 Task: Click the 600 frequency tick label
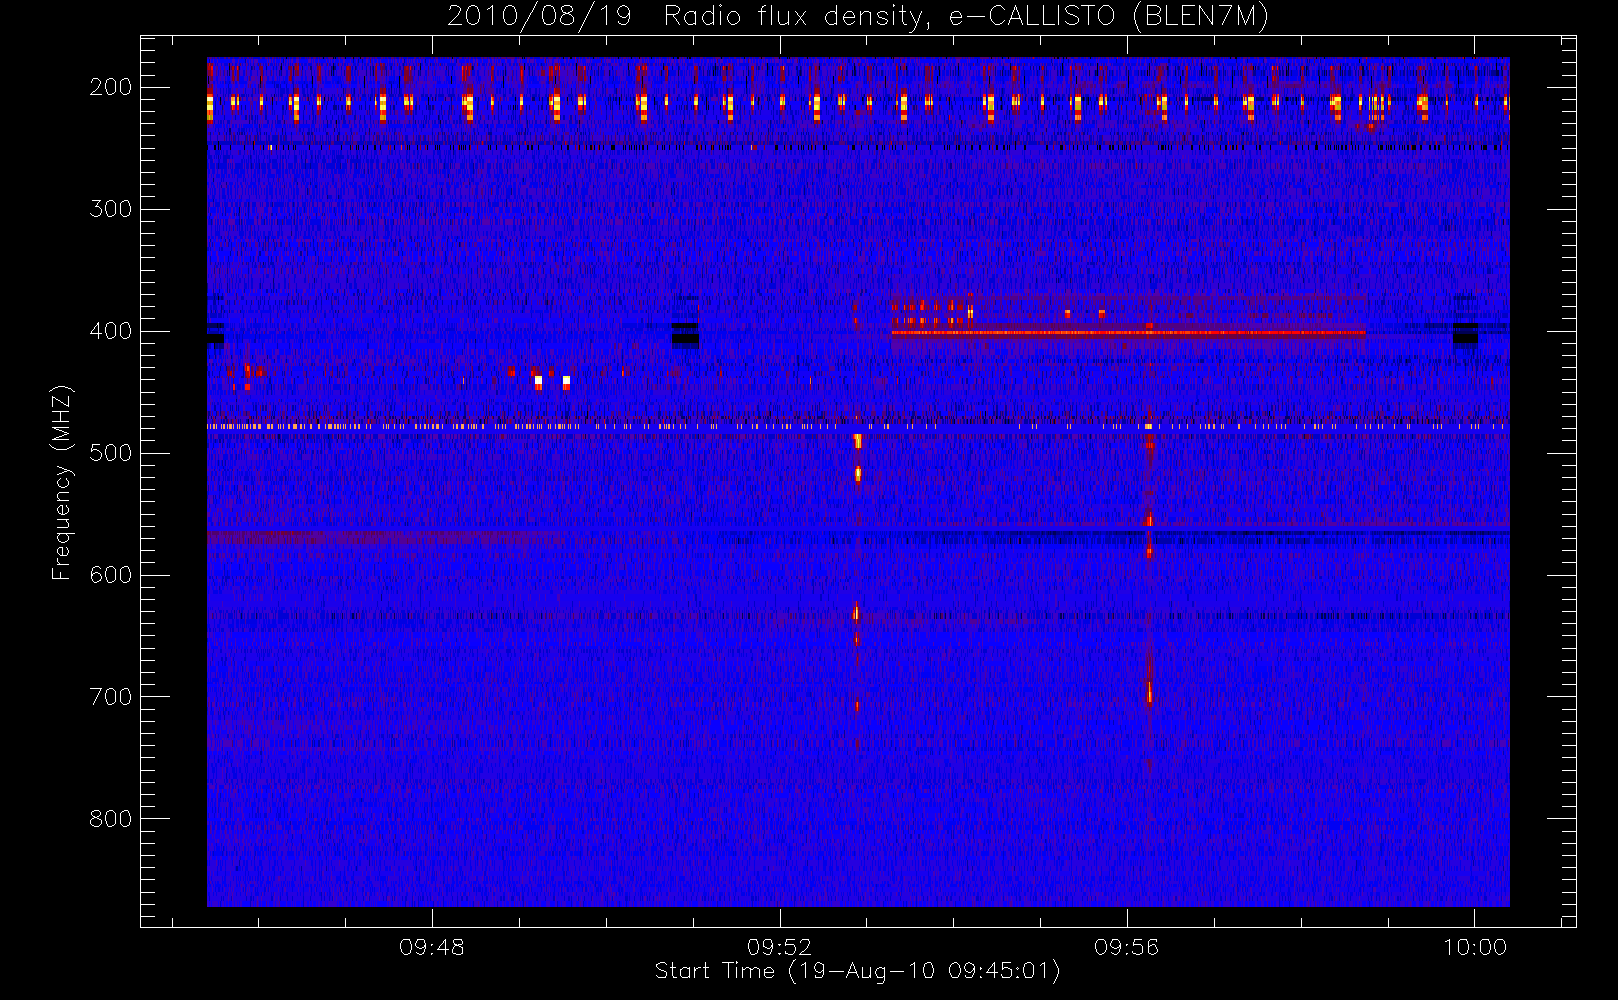111,575
